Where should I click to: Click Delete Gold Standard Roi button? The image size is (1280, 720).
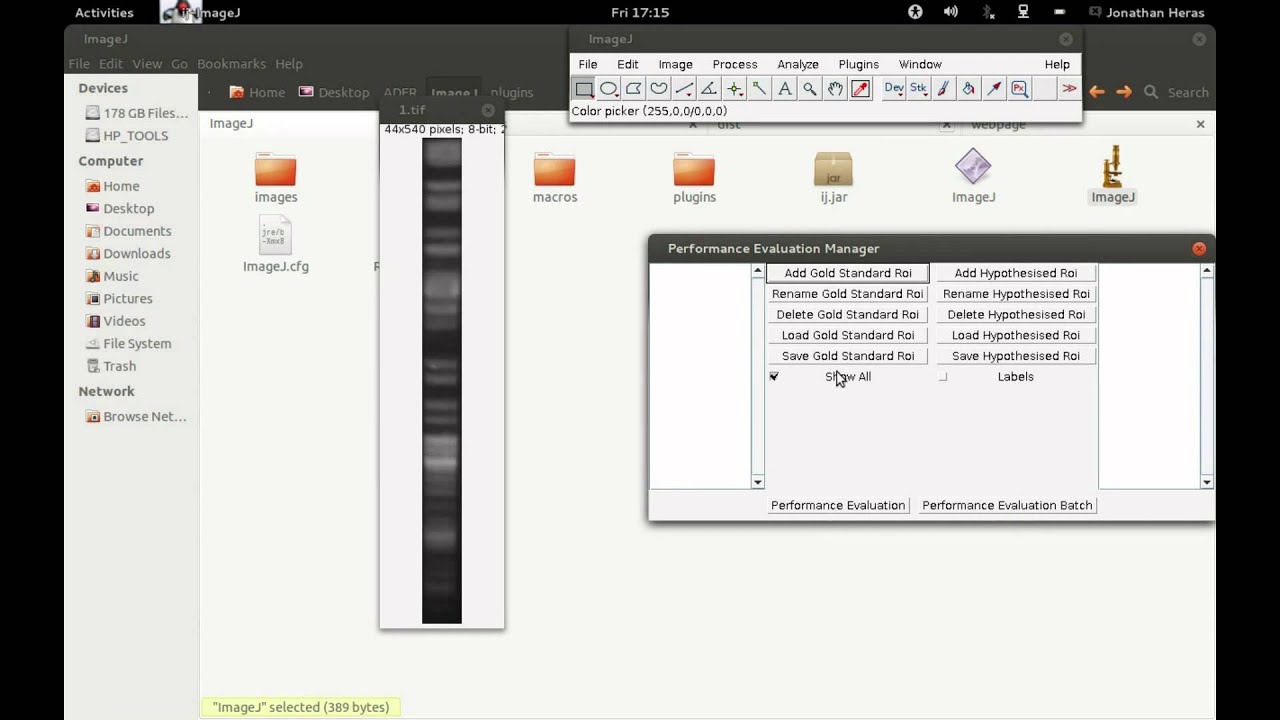(848, 314)
